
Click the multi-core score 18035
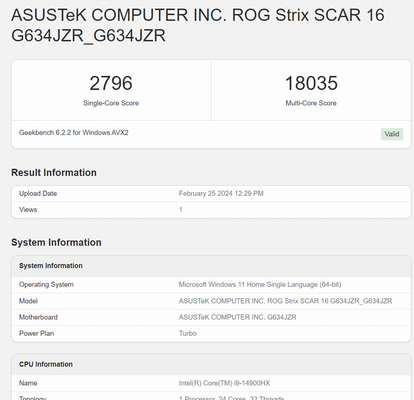311,83
